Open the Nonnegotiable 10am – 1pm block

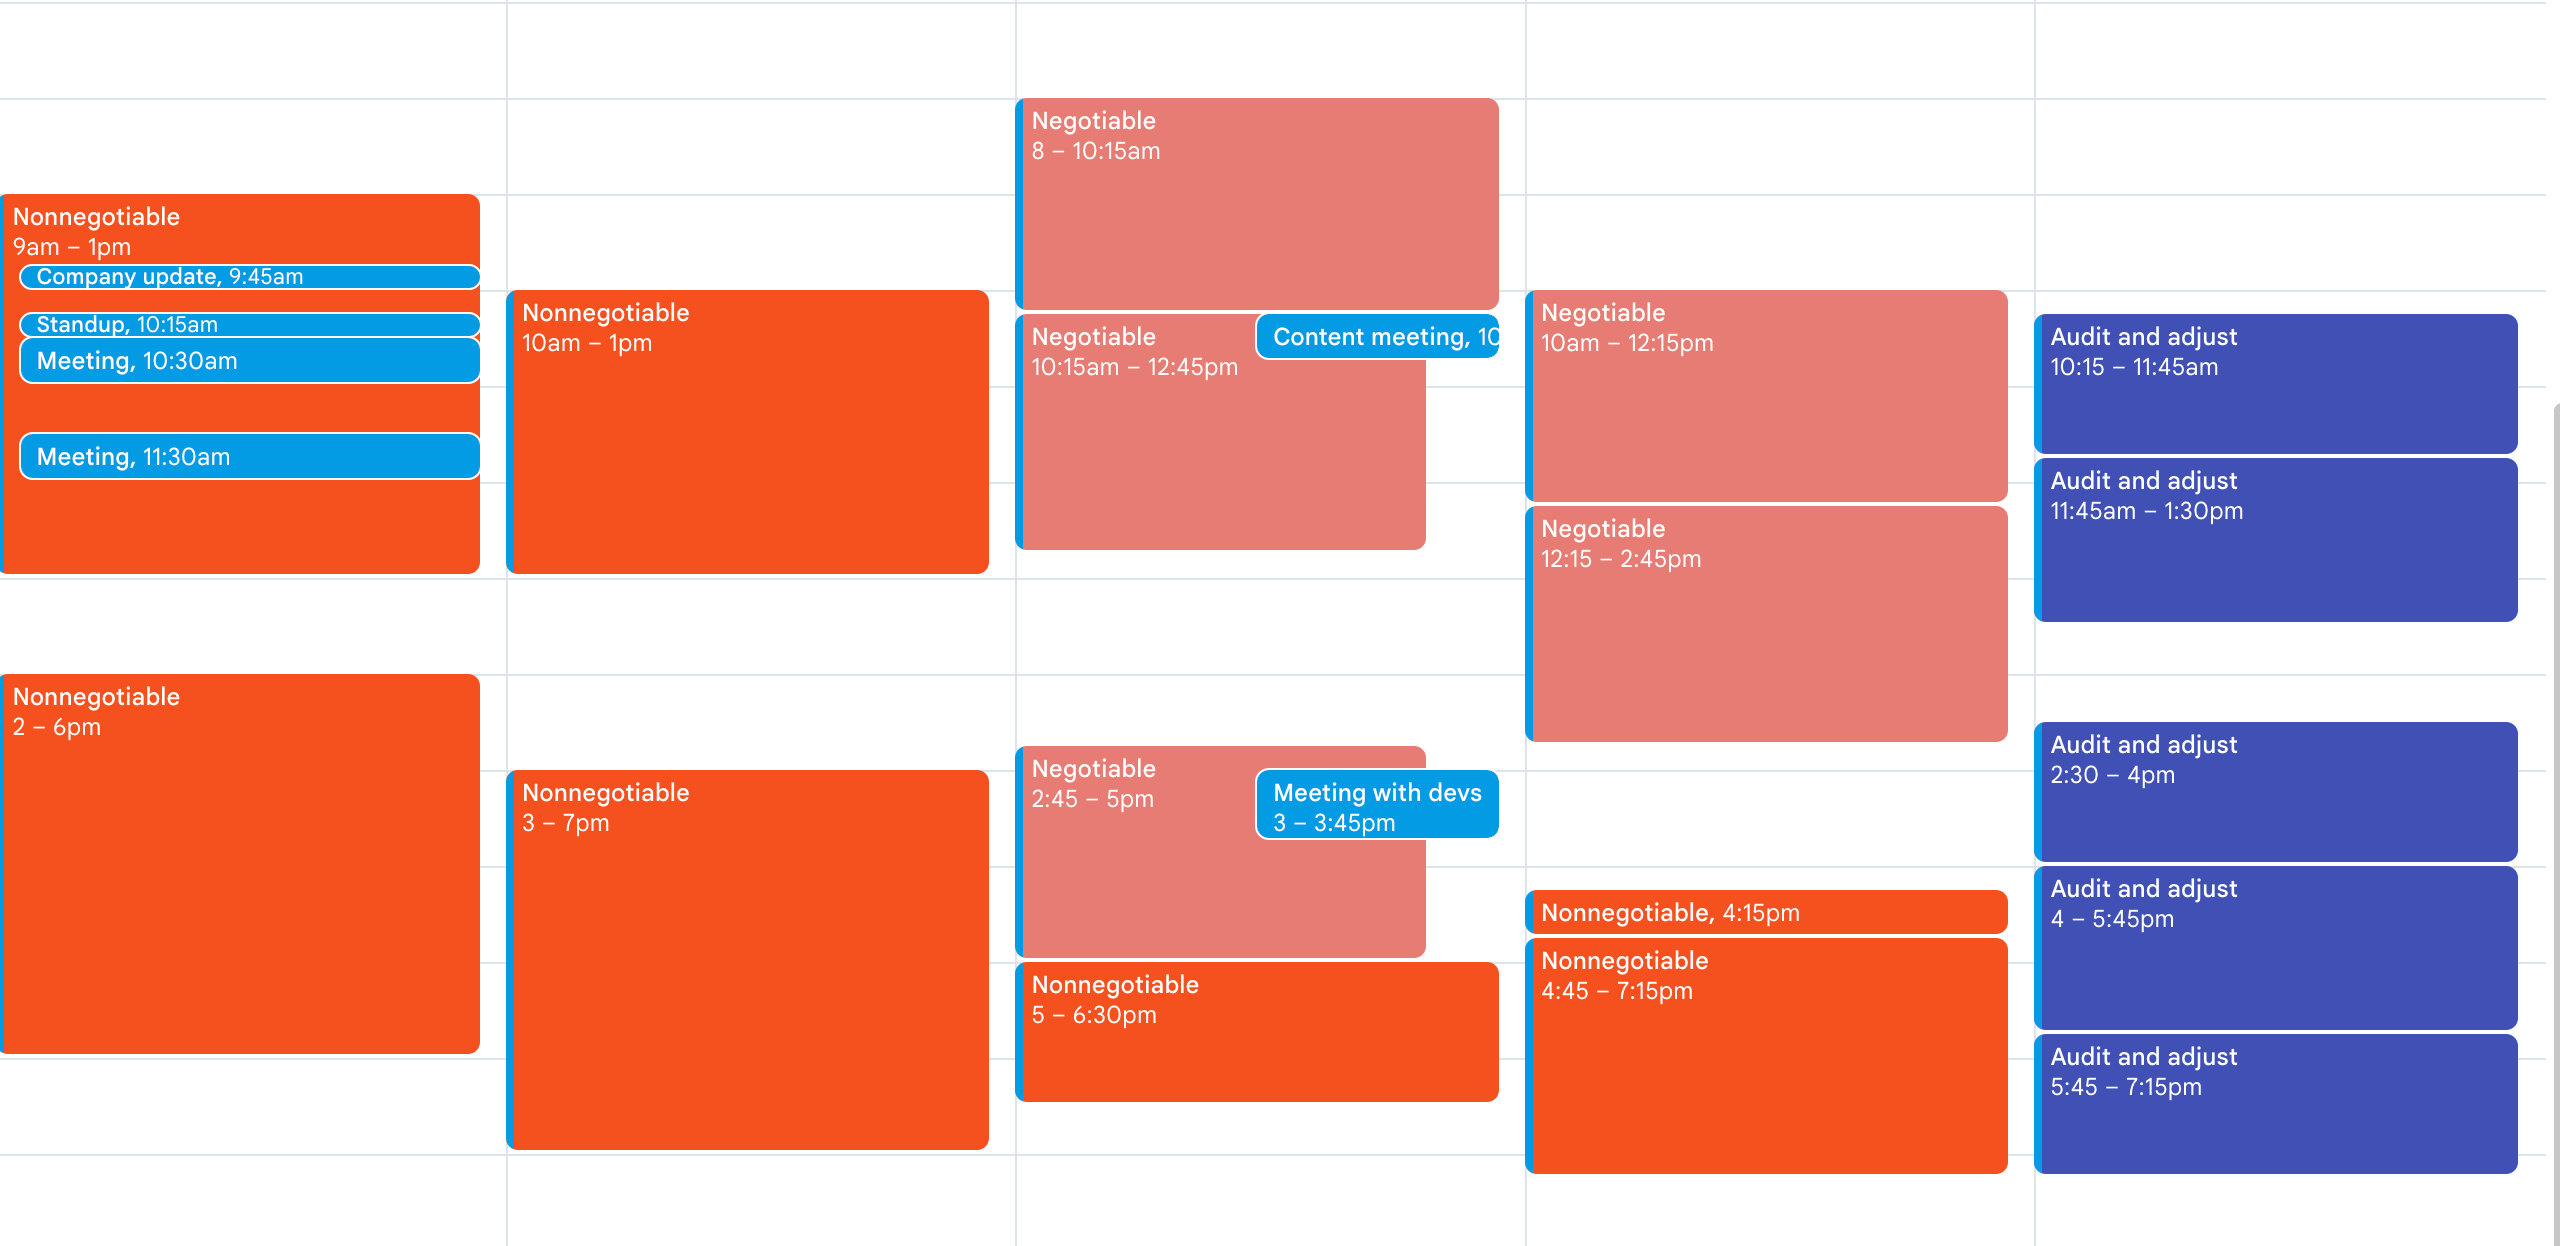point(748,432)
